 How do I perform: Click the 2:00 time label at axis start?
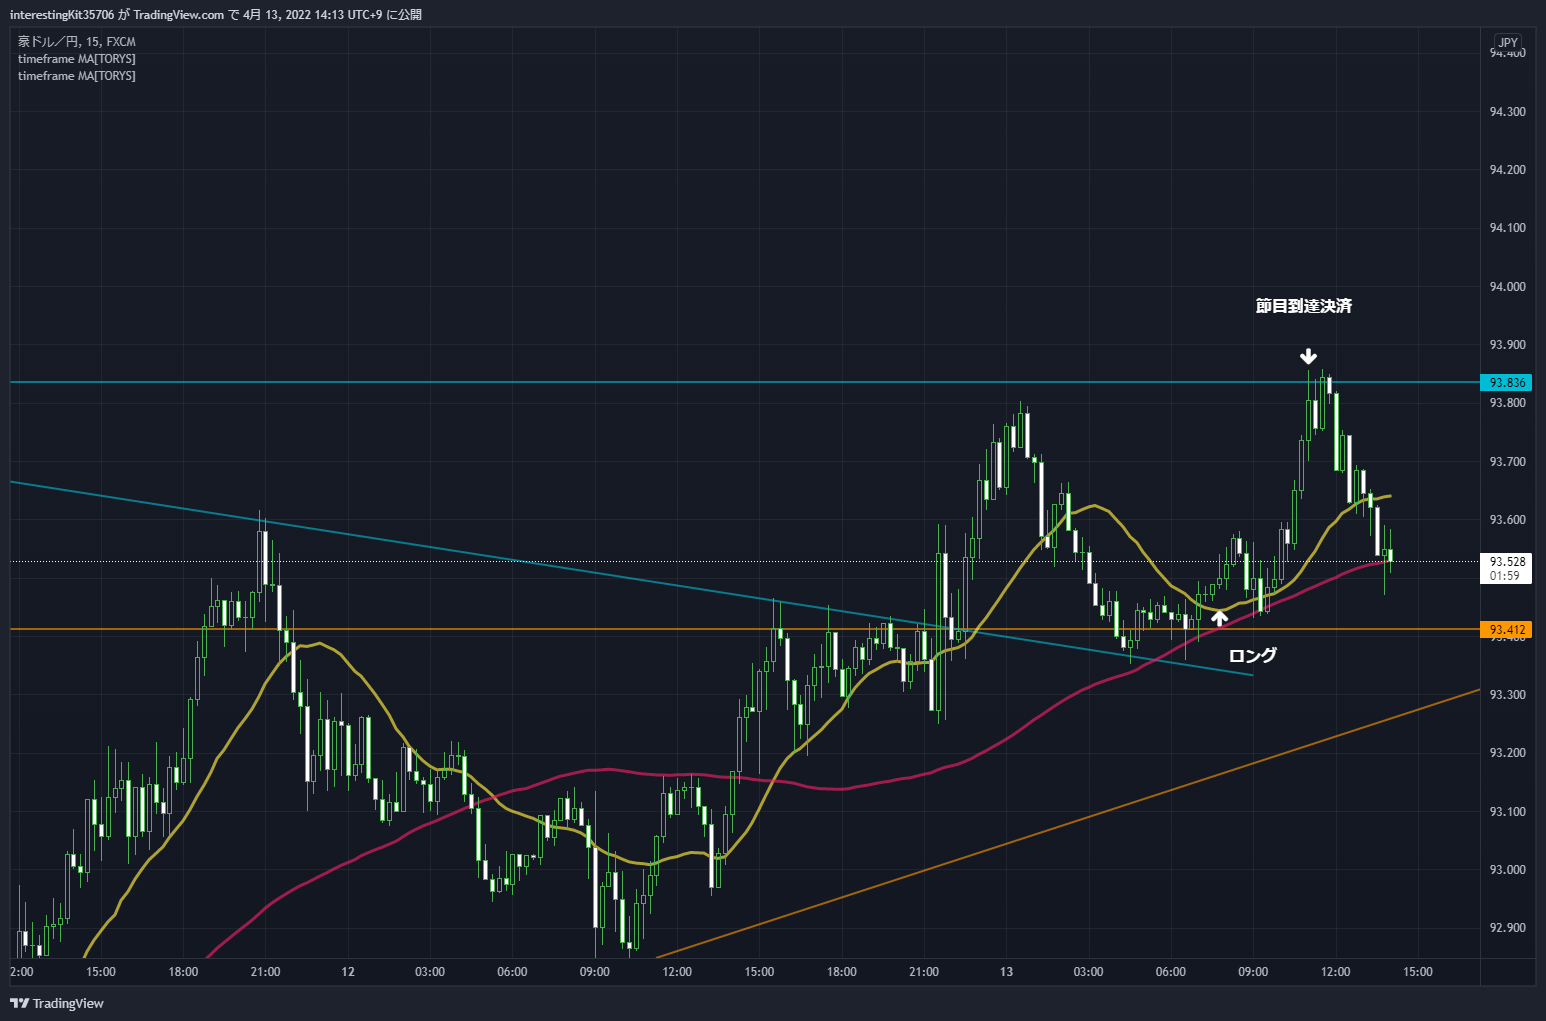(21, 972)
